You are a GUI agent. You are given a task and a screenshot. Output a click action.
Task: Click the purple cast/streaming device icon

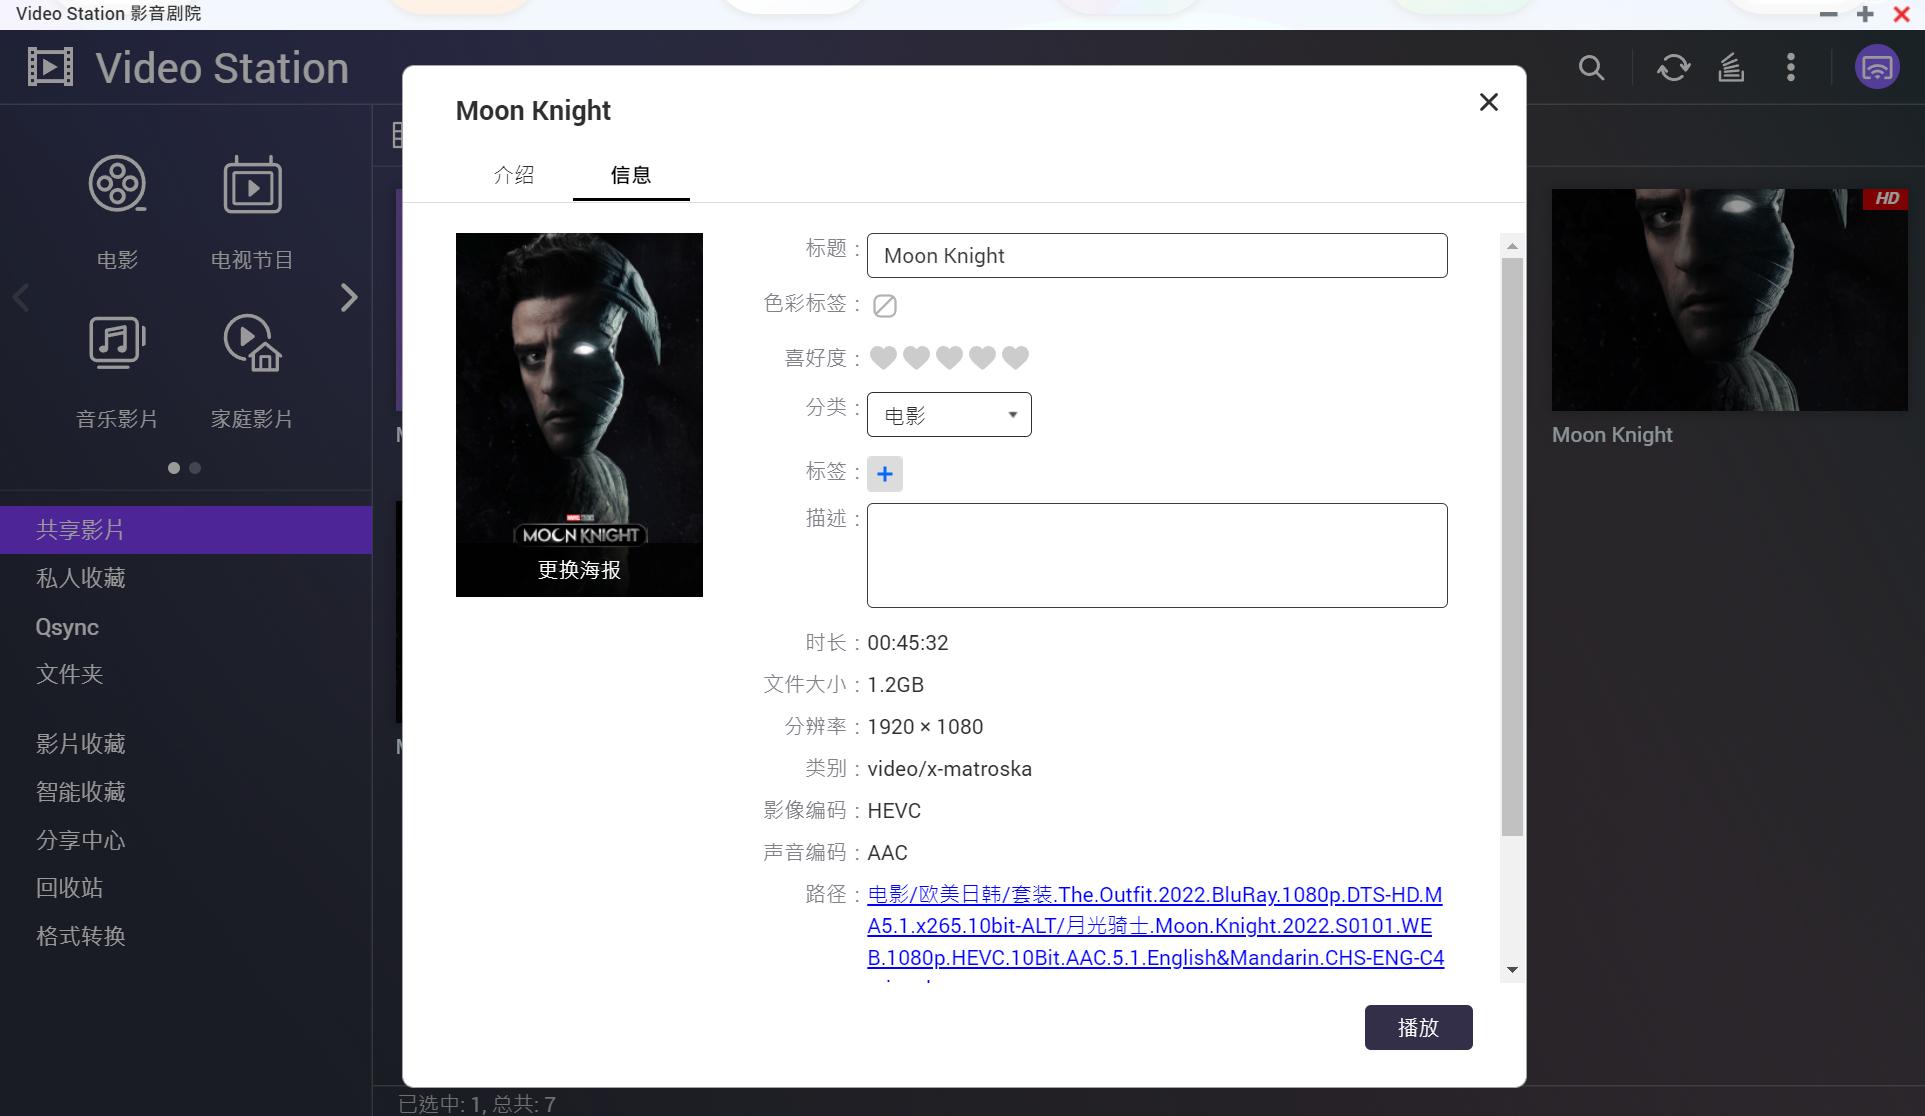[x=1878, y=67]
